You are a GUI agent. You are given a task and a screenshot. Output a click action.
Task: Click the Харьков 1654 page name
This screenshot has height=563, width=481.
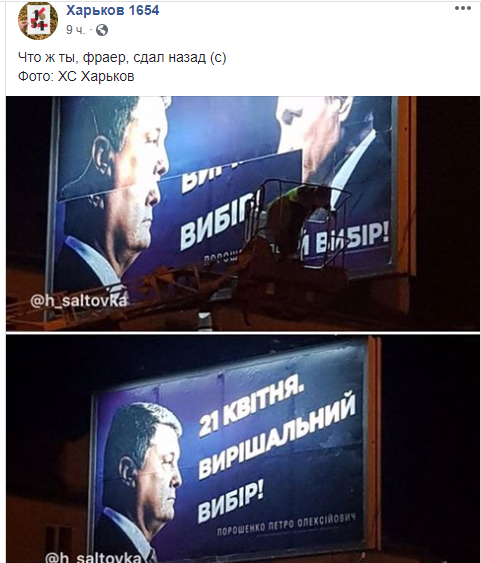(x=112, y=10)
